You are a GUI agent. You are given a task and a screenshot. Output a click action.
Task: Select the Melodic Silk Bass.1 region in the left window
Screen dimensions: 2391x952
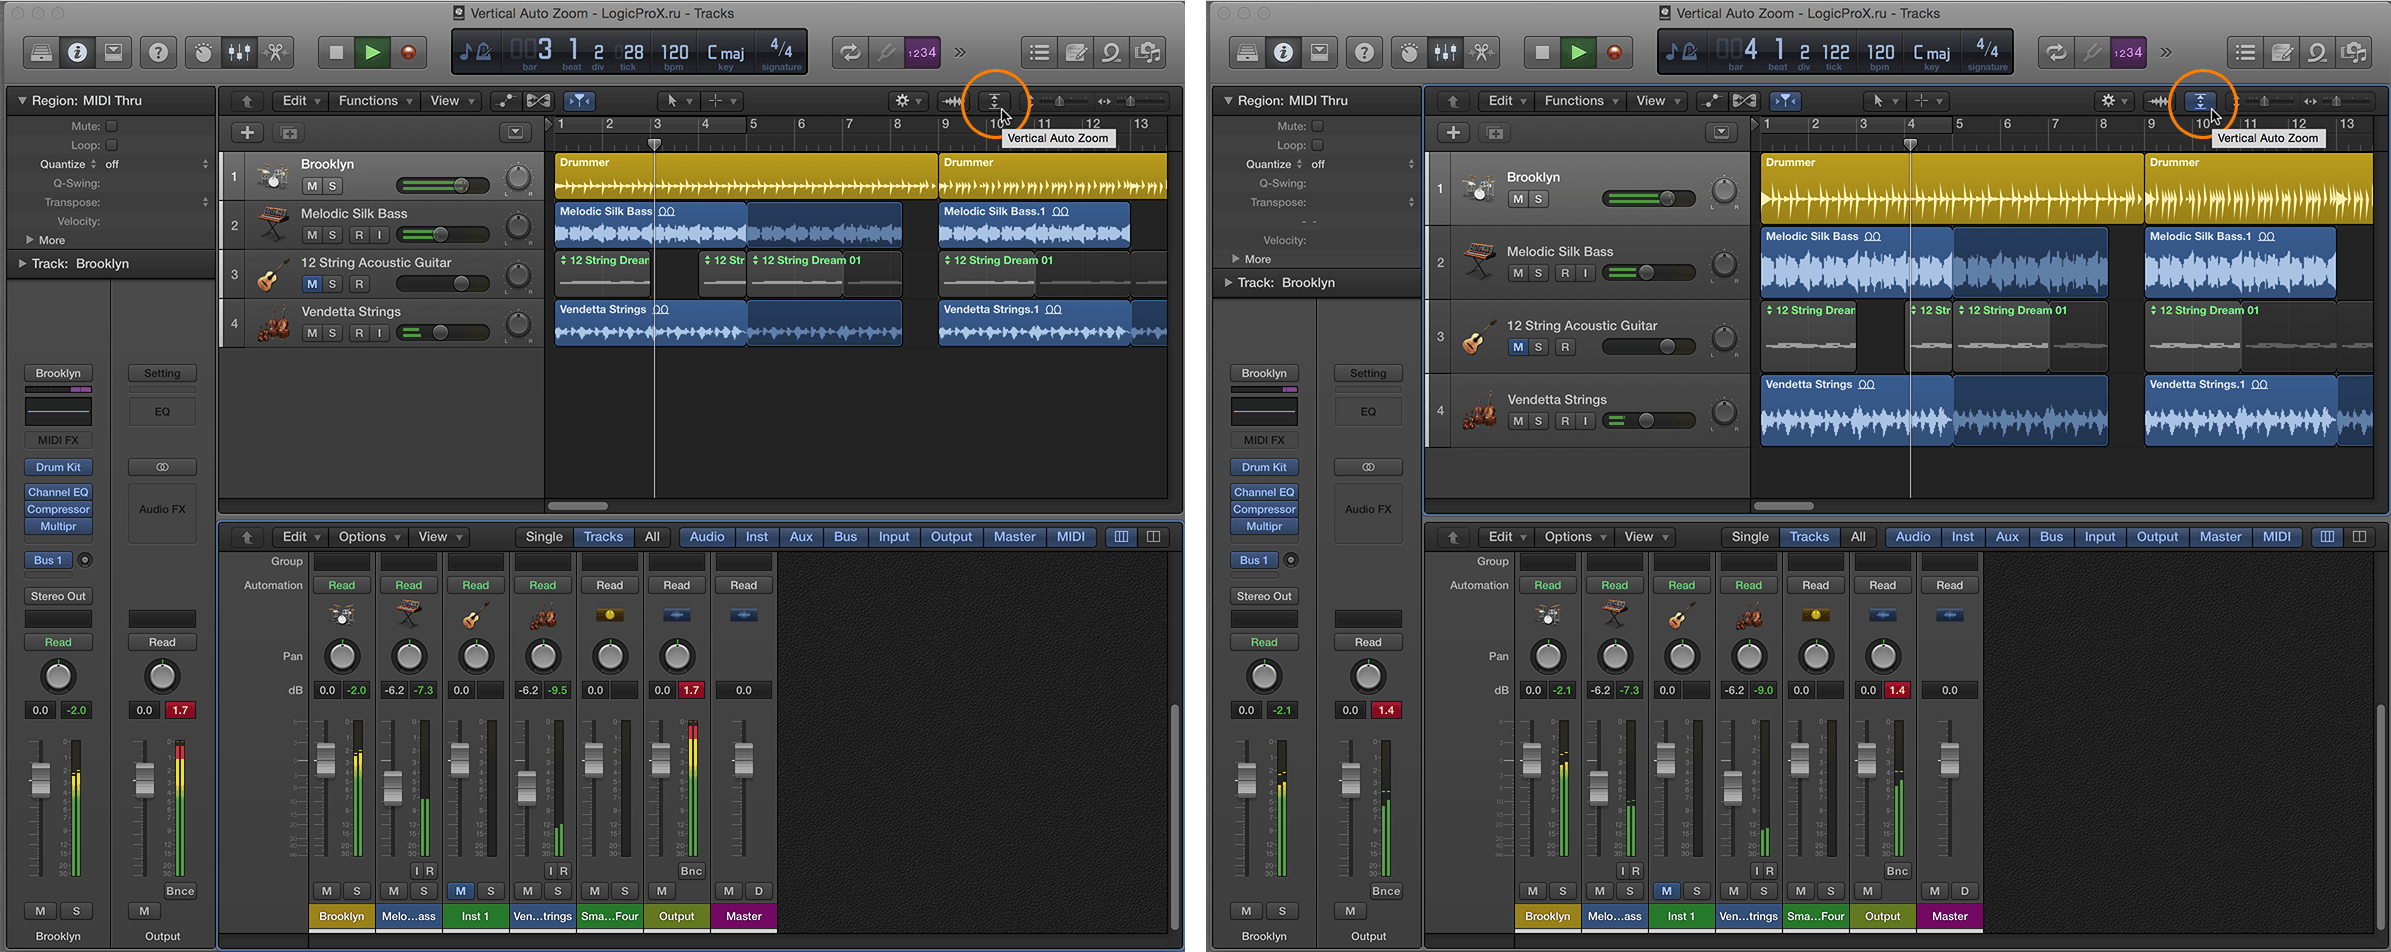1034,225
